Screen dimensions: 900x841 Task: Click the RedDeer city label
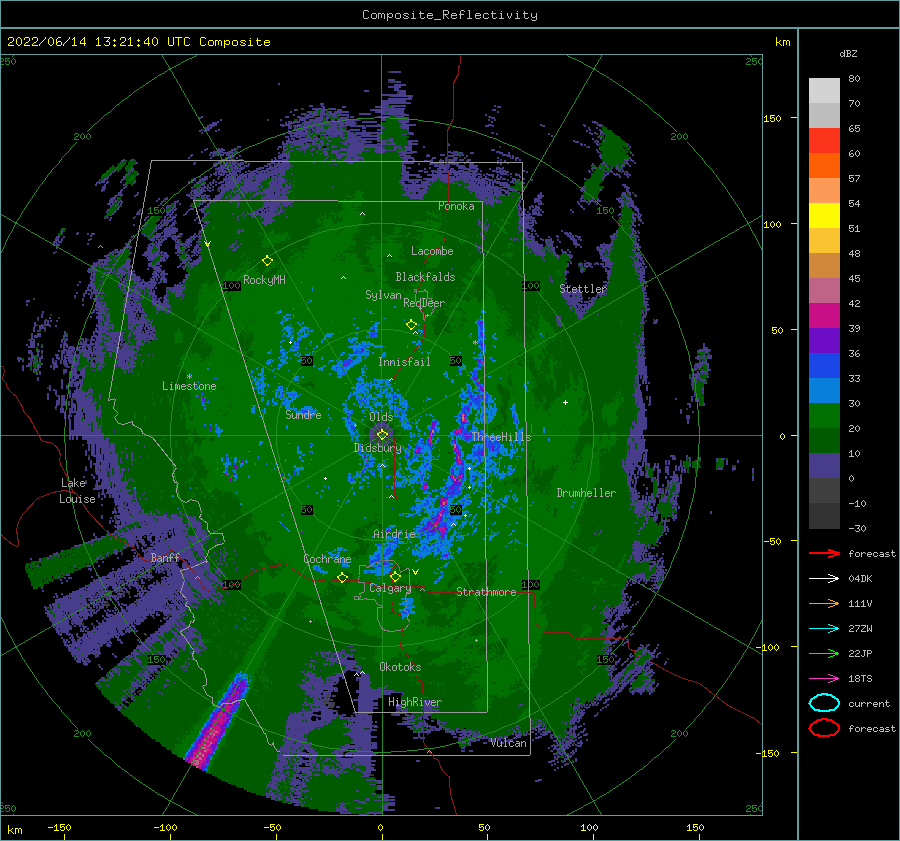click(x=424, y=303)
